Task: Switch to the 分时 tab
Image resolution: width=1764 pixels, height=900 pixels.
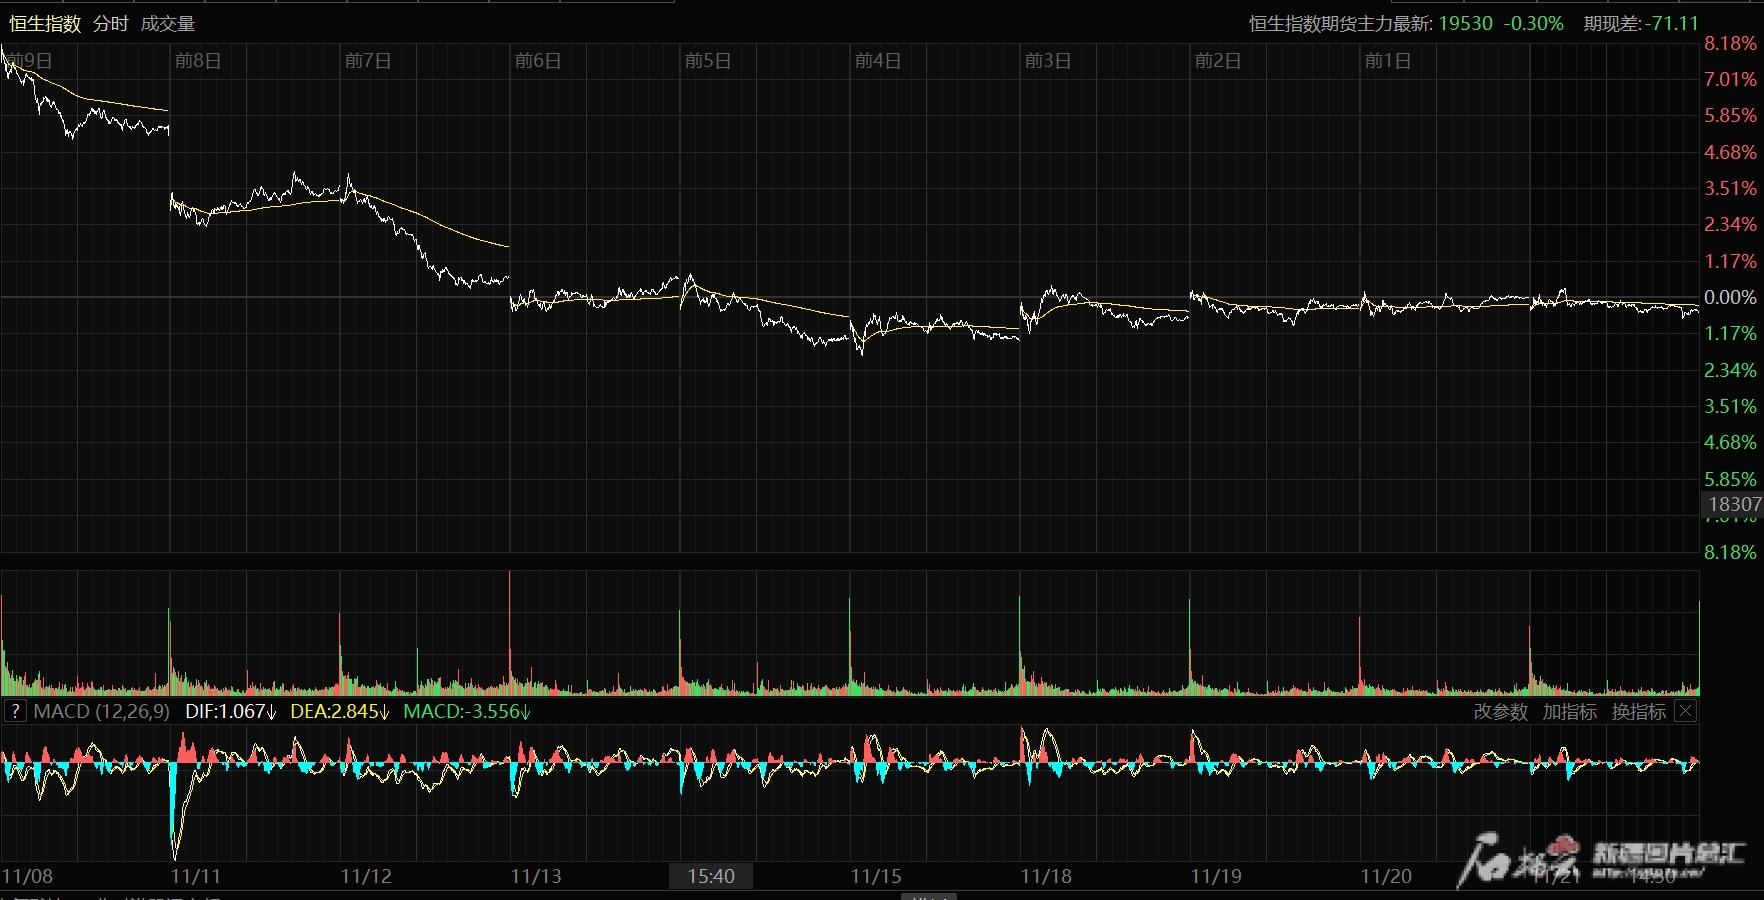Action: click(111, 23)
